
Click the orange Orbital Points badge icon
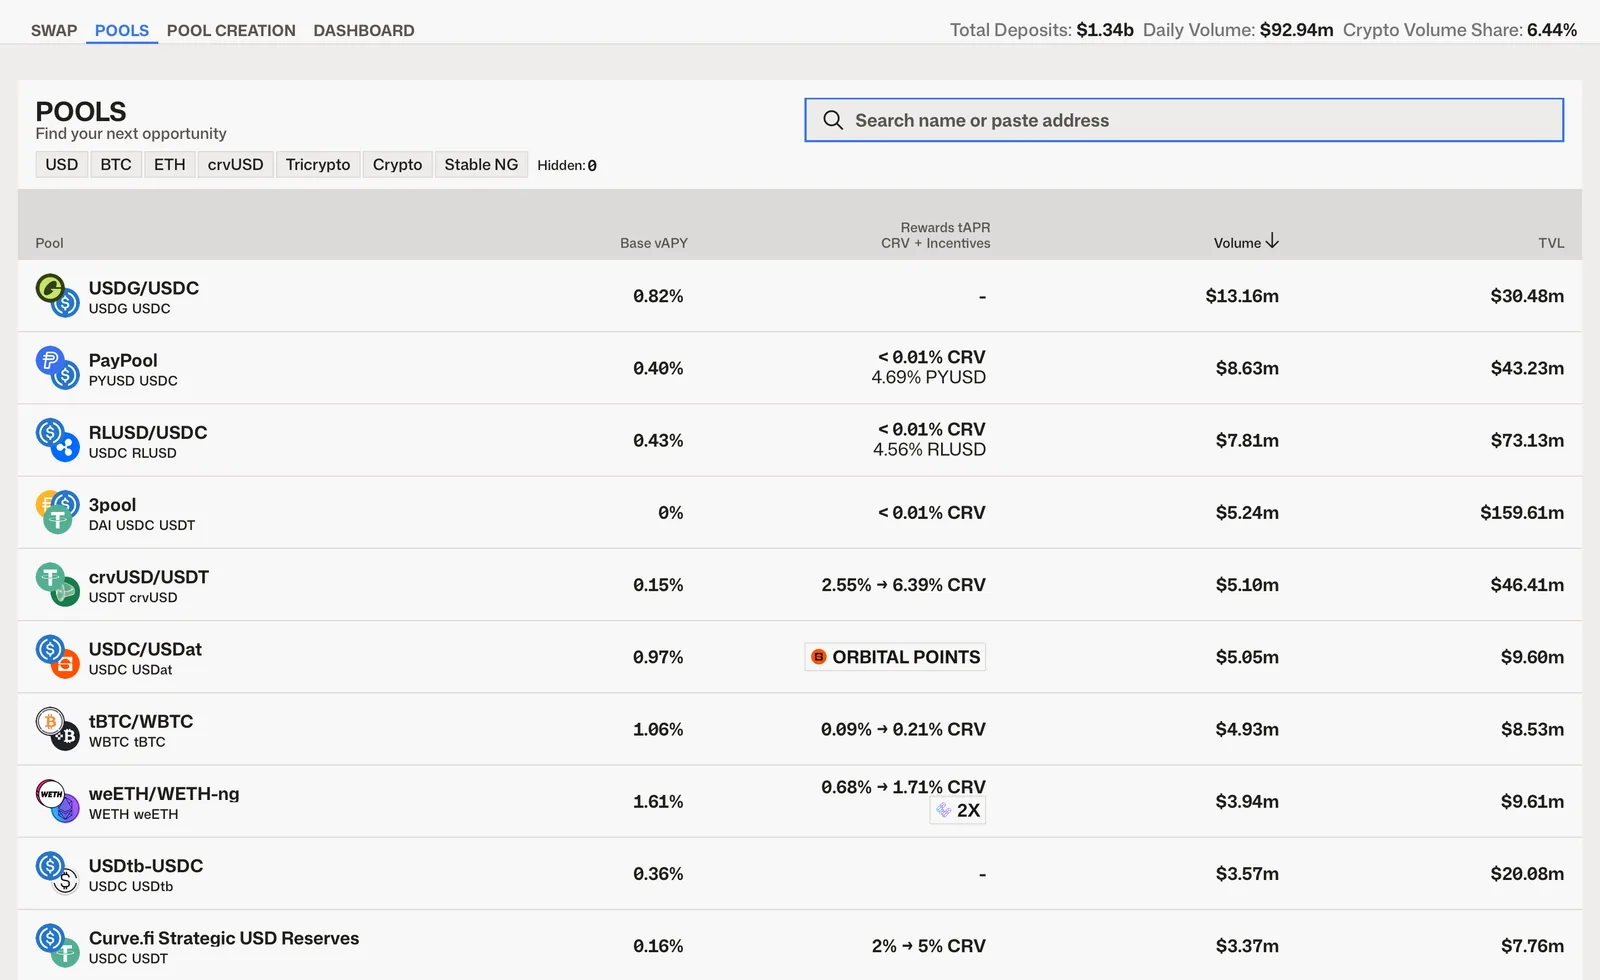pos(819,657)
